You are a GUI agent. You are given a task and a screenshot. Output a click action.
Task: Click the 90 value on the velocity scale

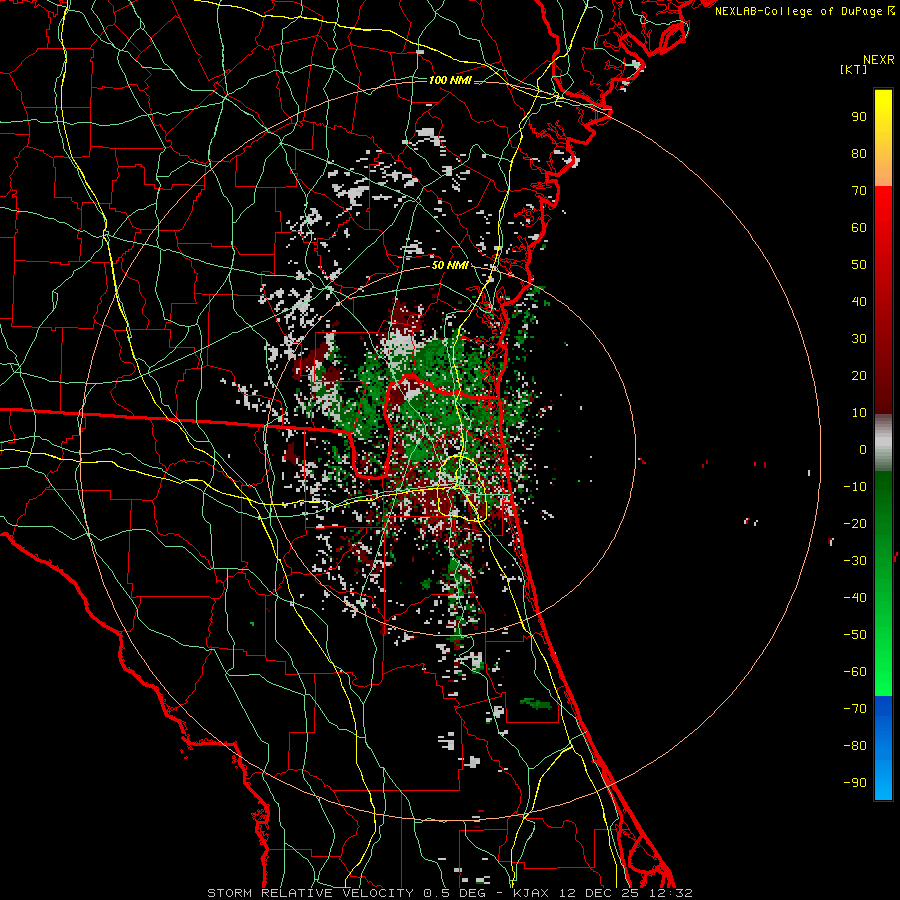[x=859, y=117]
